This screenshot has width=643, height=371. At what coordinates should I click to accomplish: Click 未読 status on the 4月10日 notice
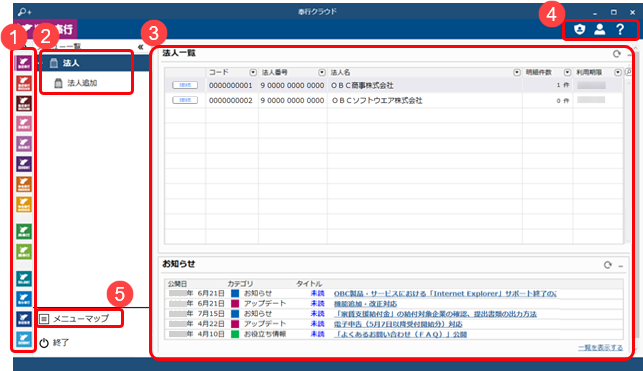(317, 335)
